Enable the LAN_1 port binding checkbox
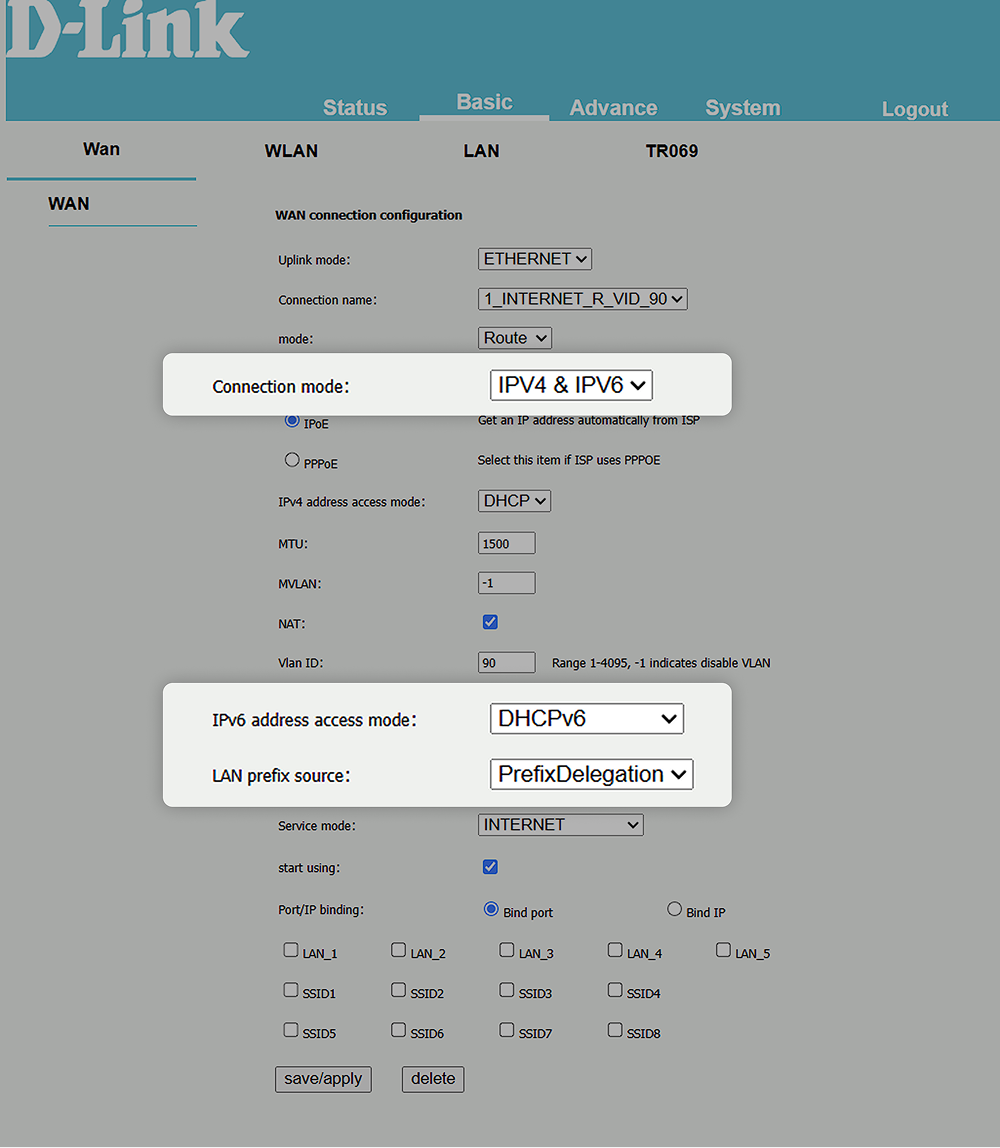1000x1148 pixels. [291, 951]
